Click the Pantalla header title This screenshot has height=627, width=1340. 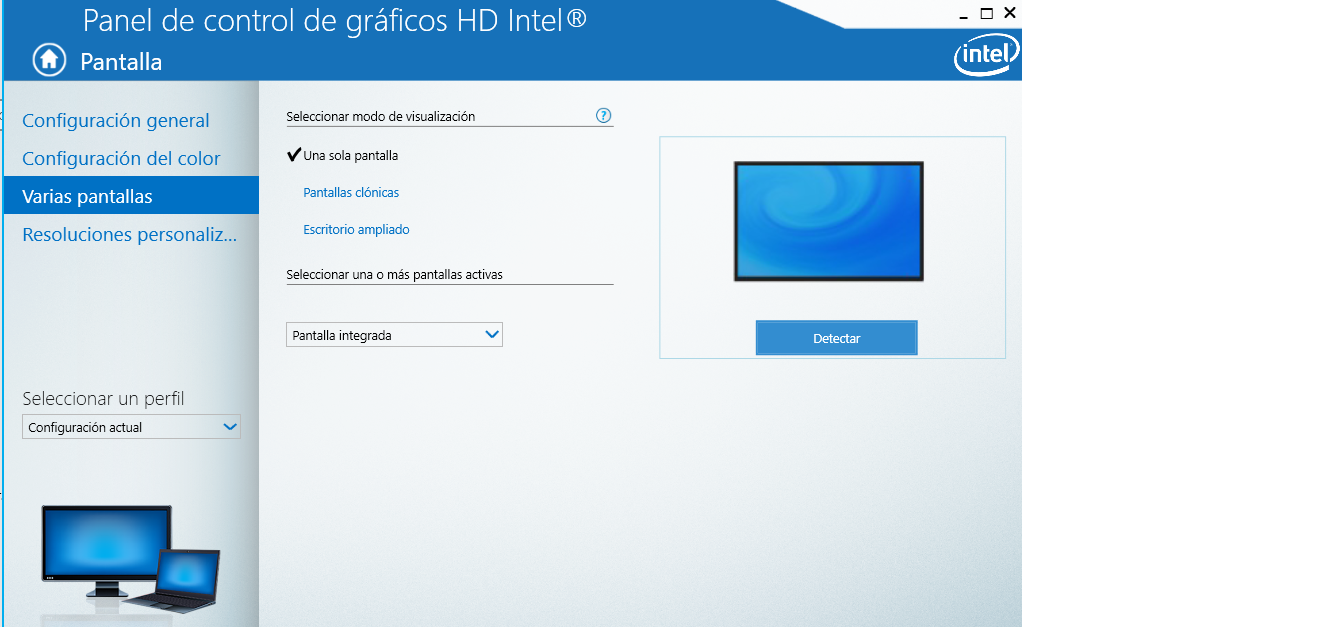click(121, 61)
